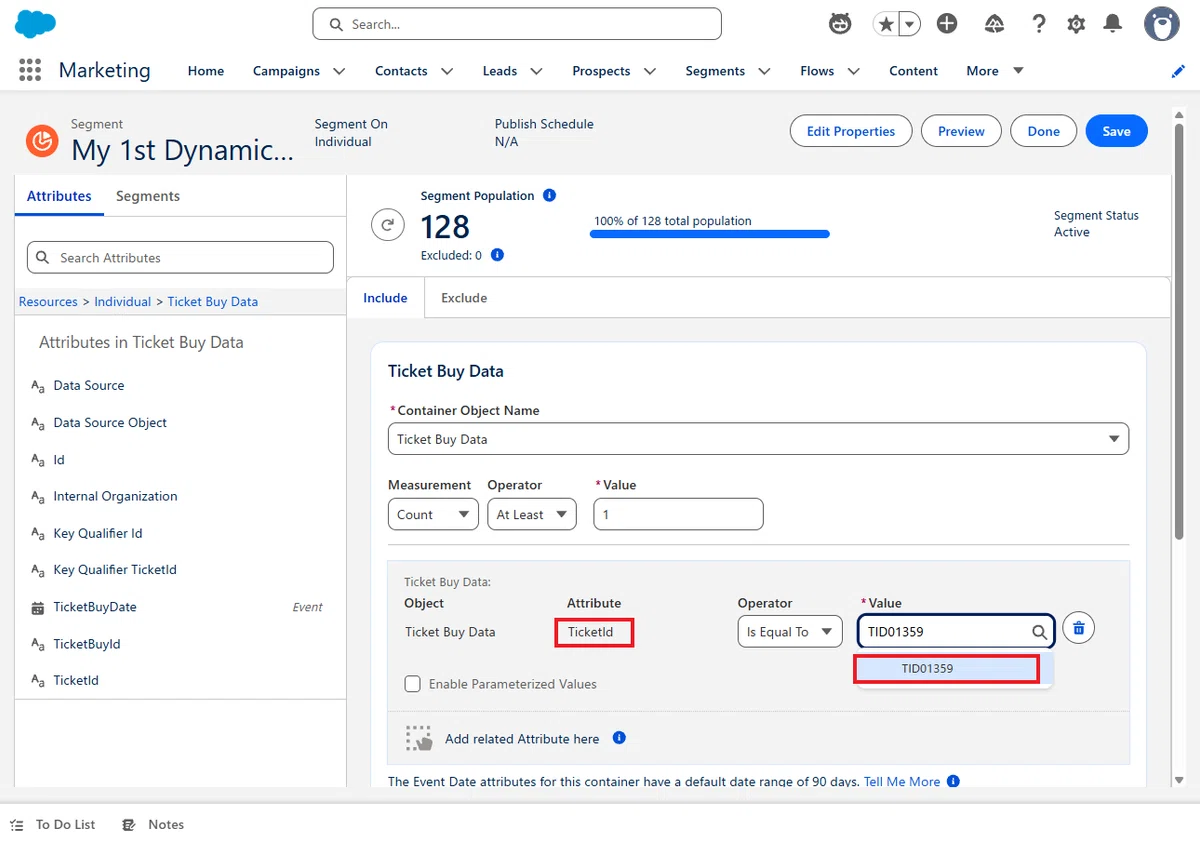Switch to the Attributes tab
Viewport: 1200px width, 842px height.
click(59, 196)
